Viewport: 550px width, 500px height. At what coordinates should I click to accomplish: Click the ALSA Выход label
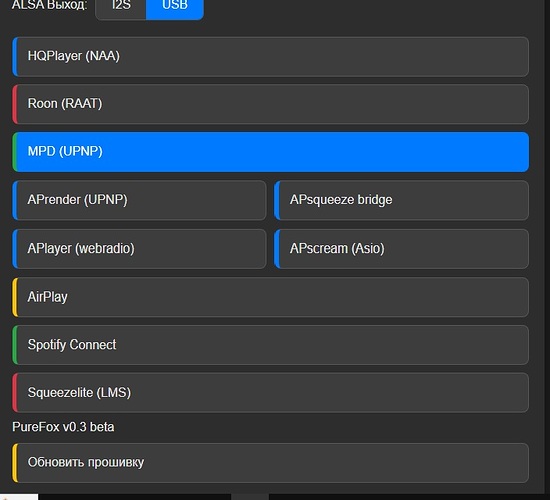[x=49, y=5]
